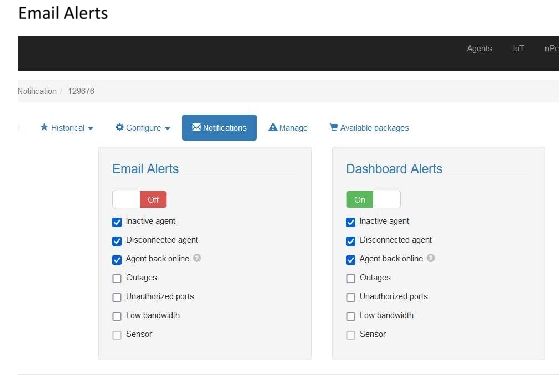Image resolution: width=560 pixels, height=375 pixels.
Task: Click the help icon beside Email Agent back online
Action: (197, 258)
